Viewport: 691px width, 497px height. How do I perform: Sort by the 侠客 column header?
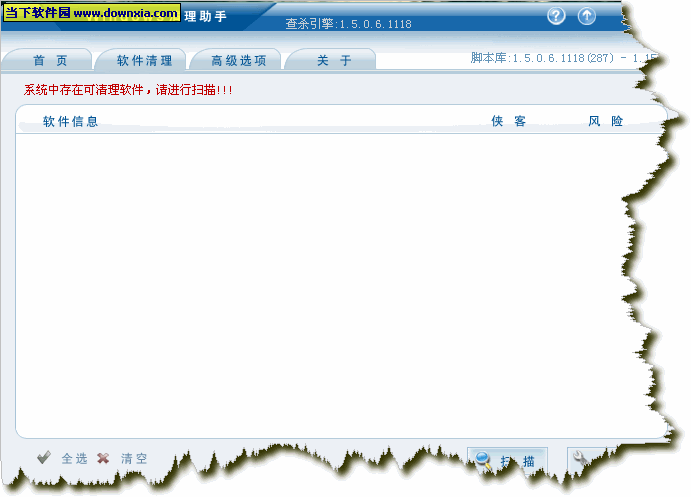click(508, 122)
